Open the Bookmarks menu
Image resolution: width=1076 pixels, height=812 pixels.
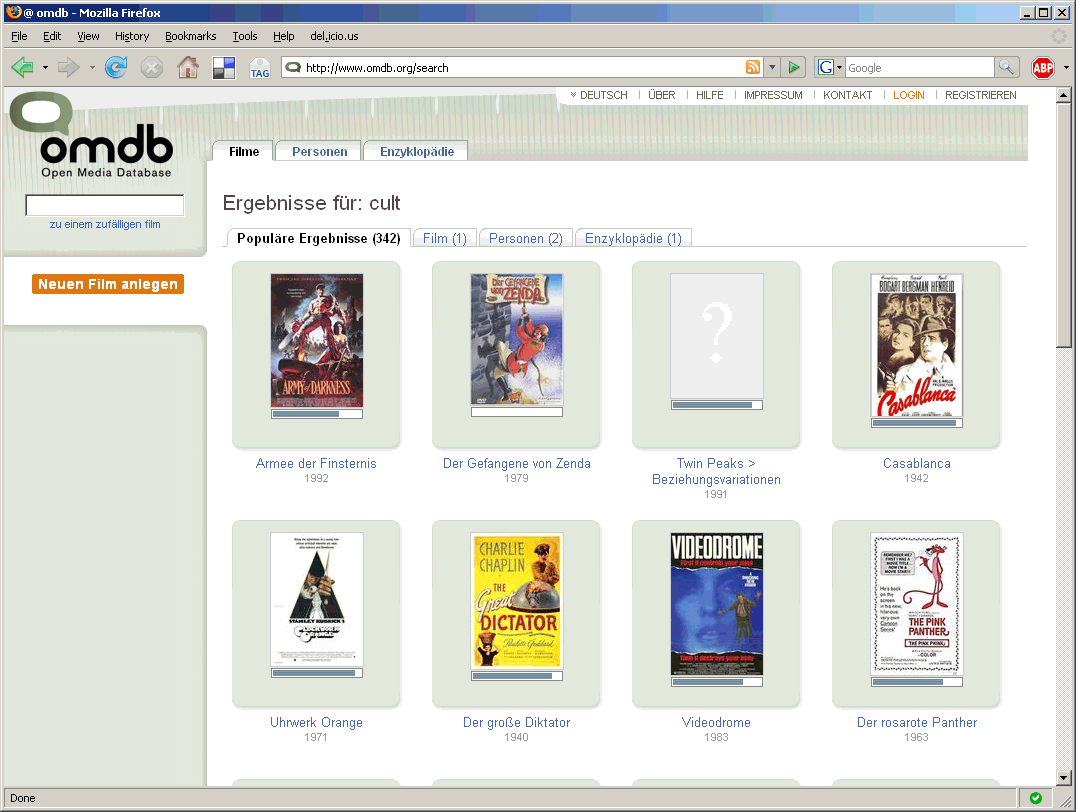click(x=191, y=36)
